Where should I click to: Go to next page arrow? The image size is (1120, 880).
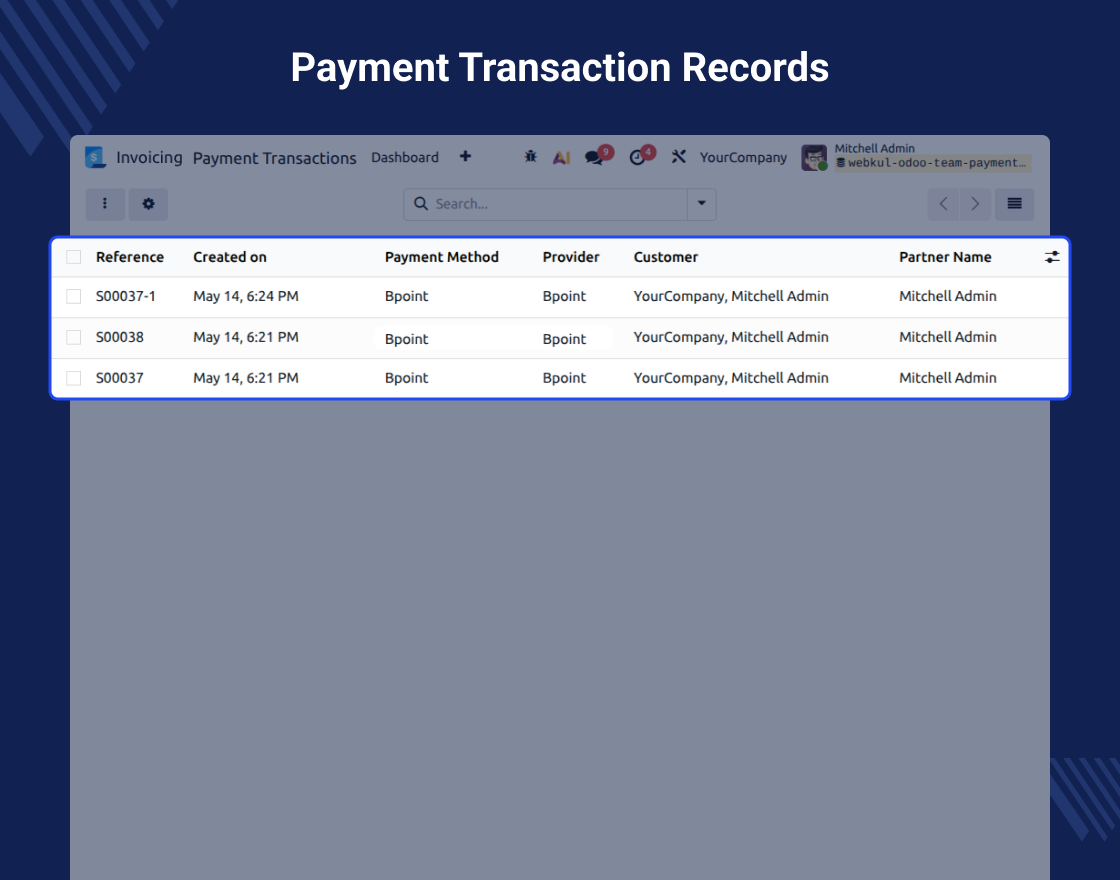tap(975, 204)
